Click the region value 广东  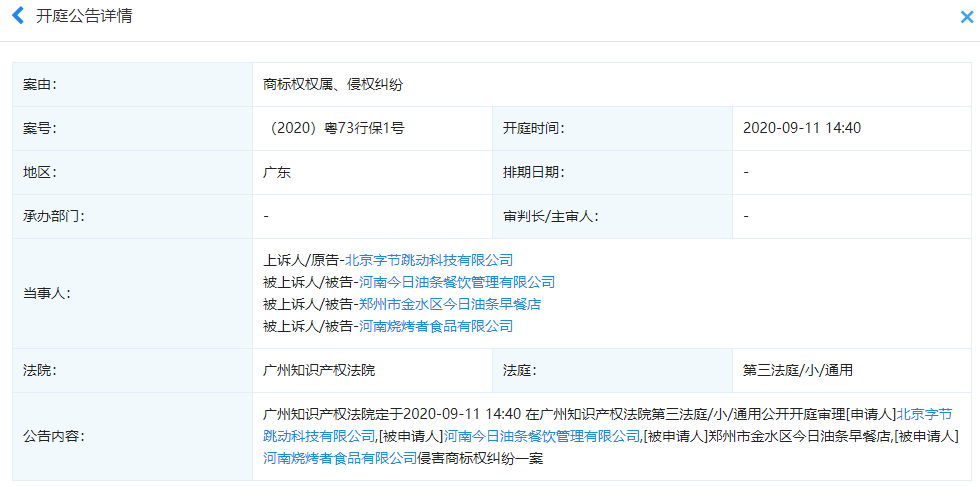click(x=277, y=172)
